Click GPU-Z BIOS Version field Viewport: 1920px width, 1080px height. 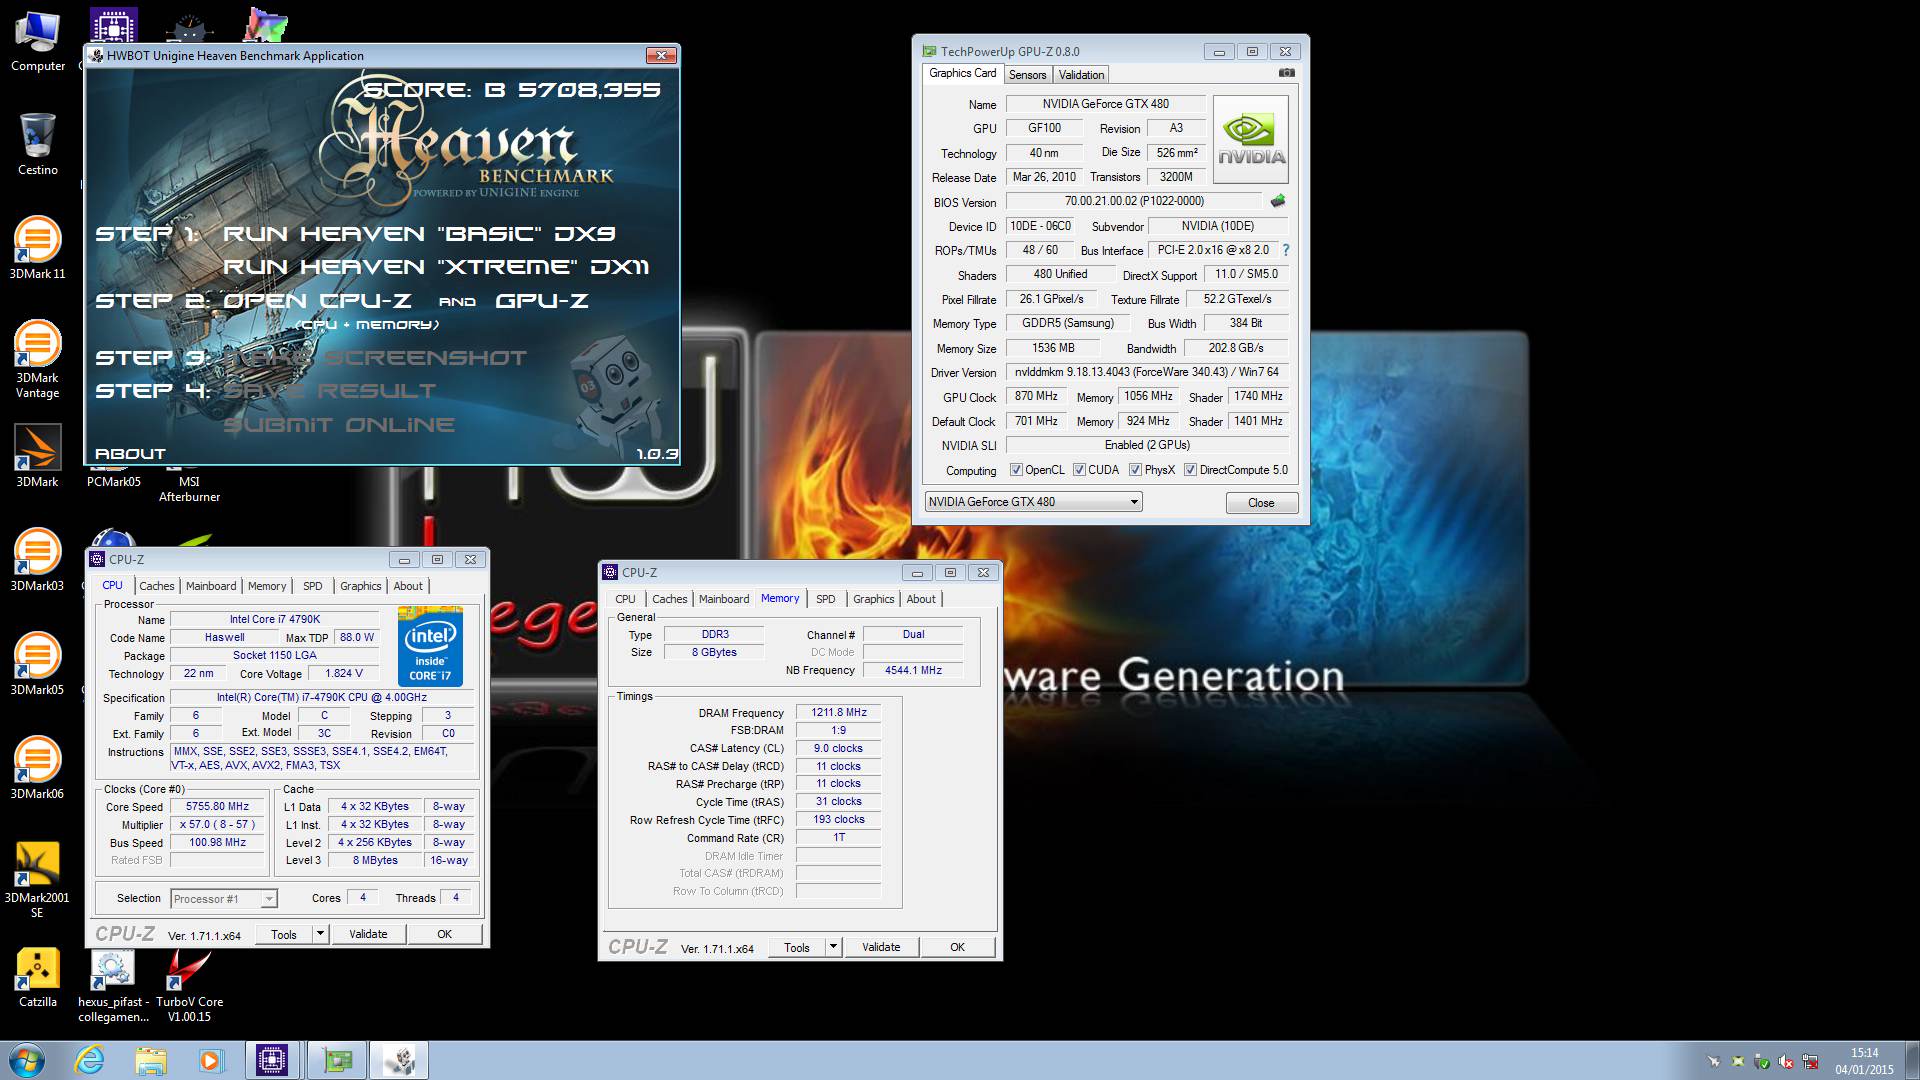click(x=1134, y=201)
